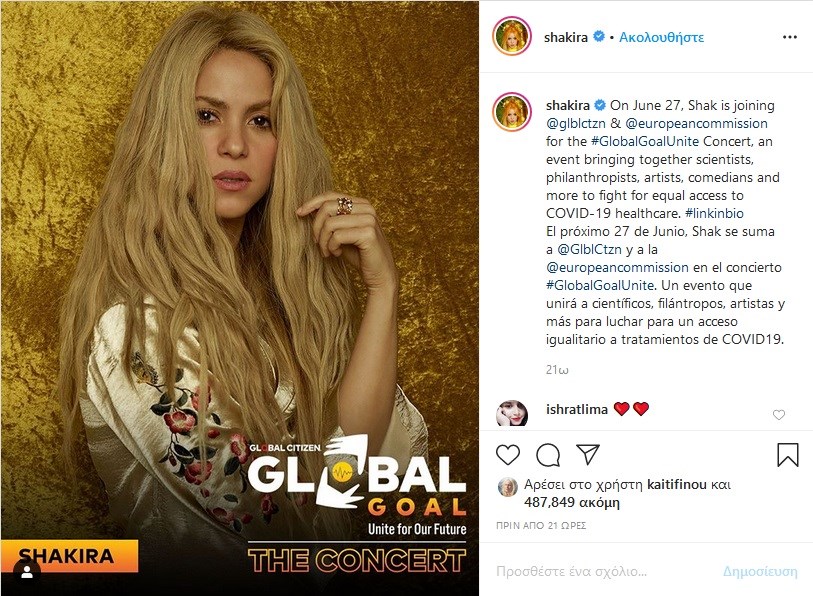
Task: Follow the #linkinbio hashtag link
Action: click(714, 213)
